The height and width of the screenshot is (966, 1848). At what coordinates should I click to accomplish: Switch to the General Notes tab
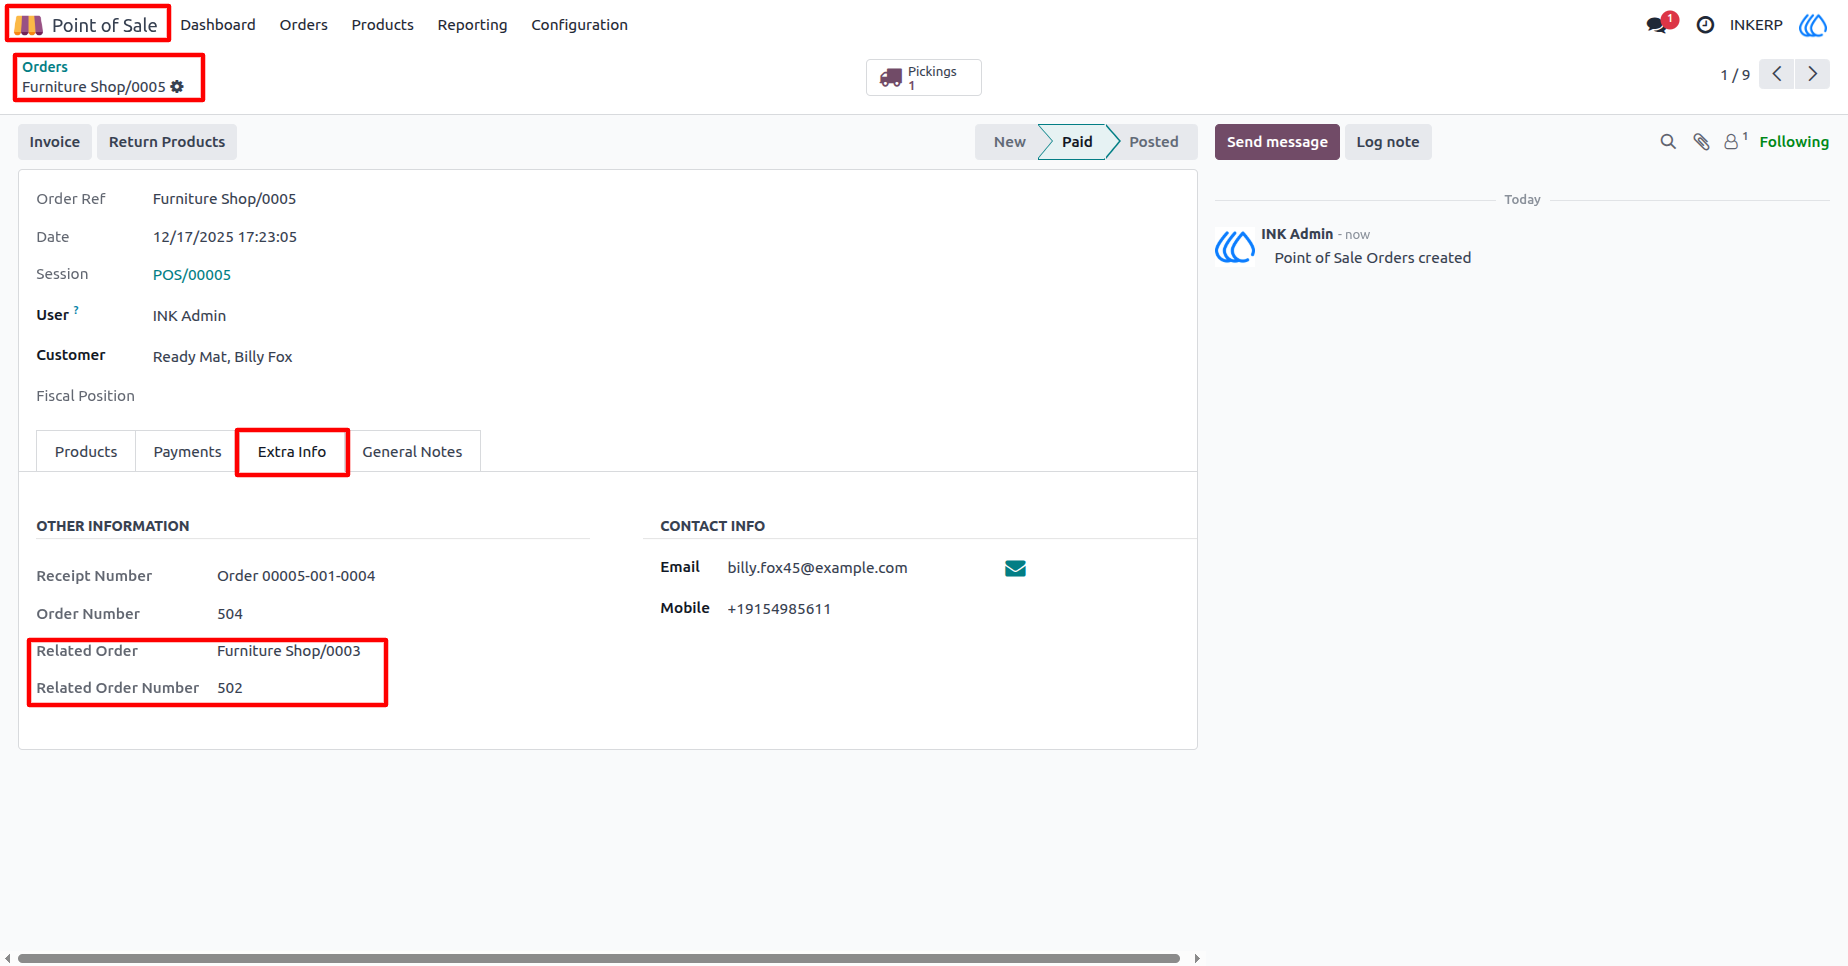pyautogui.click(x=412, y=452)
